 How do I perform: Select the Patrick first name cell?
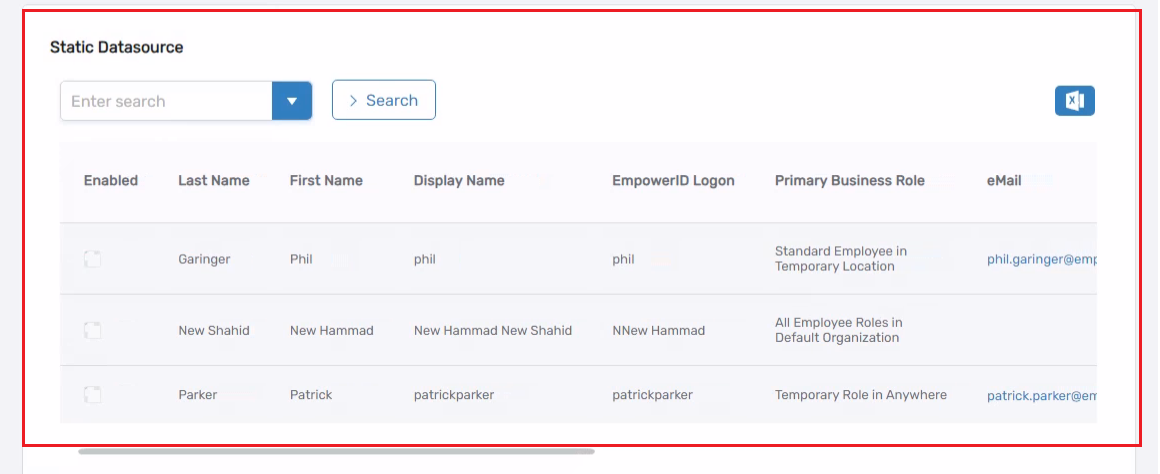click(311, 395)
